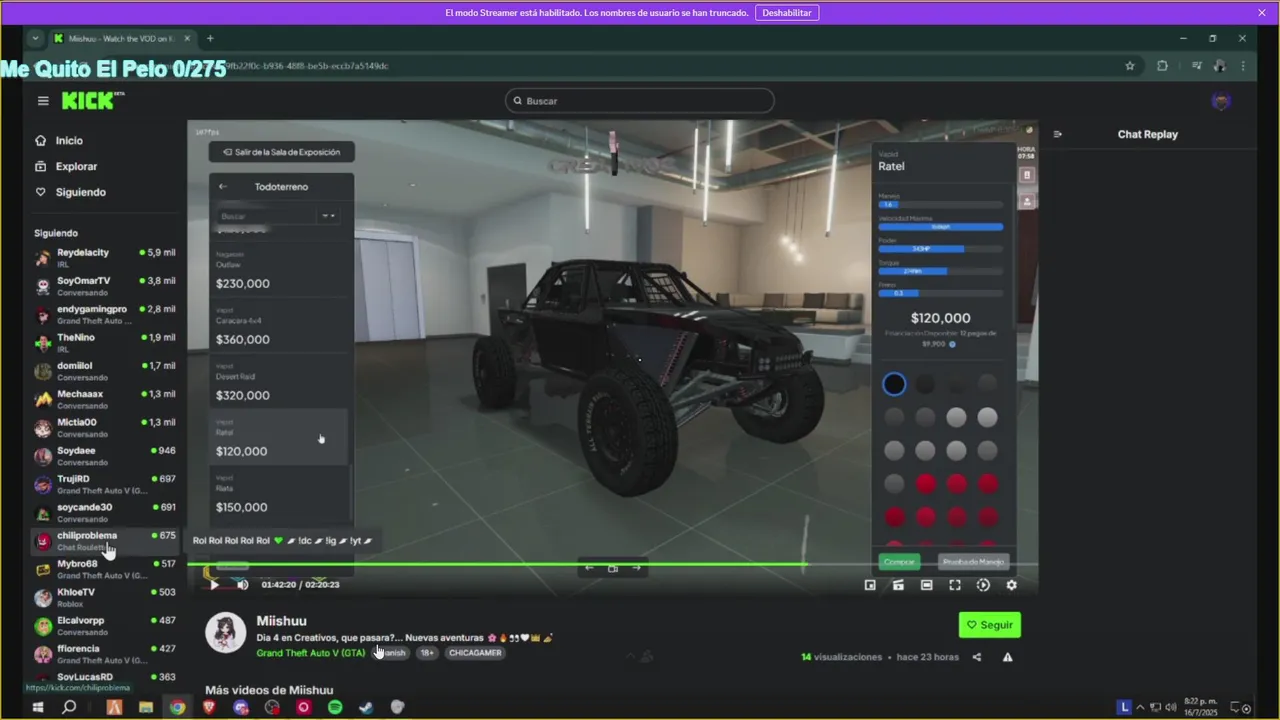
Task: Click the green Comprar button
Action: [899, 562]
